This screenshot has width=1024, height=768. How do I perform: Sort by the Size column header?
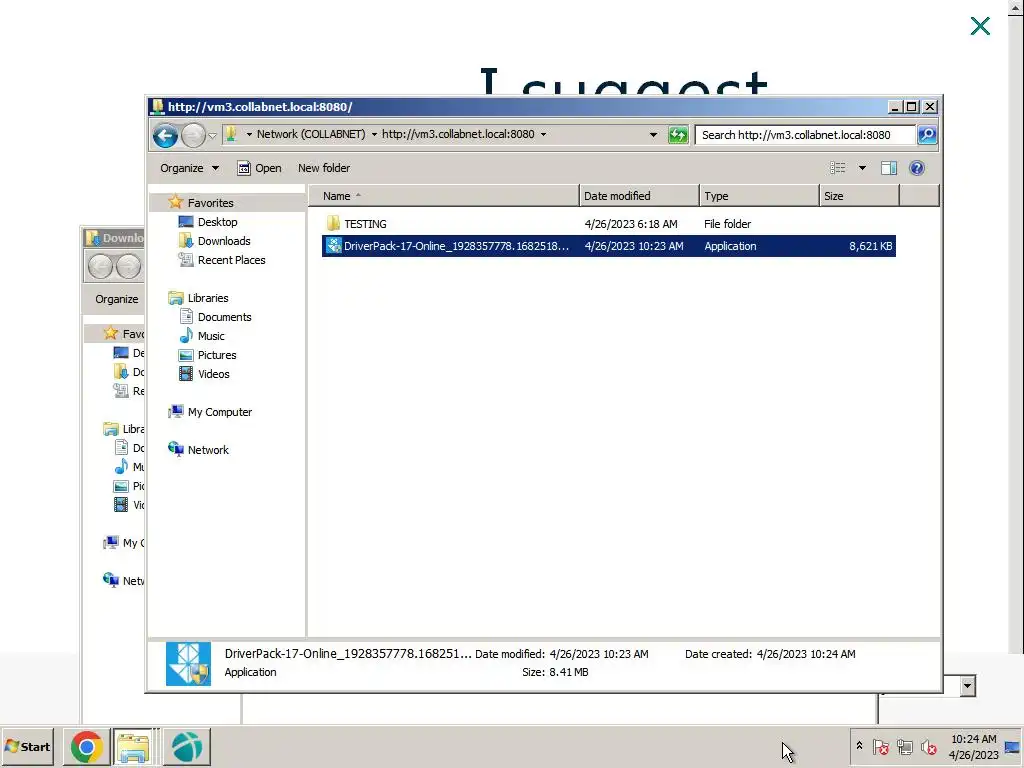(859, 196)
